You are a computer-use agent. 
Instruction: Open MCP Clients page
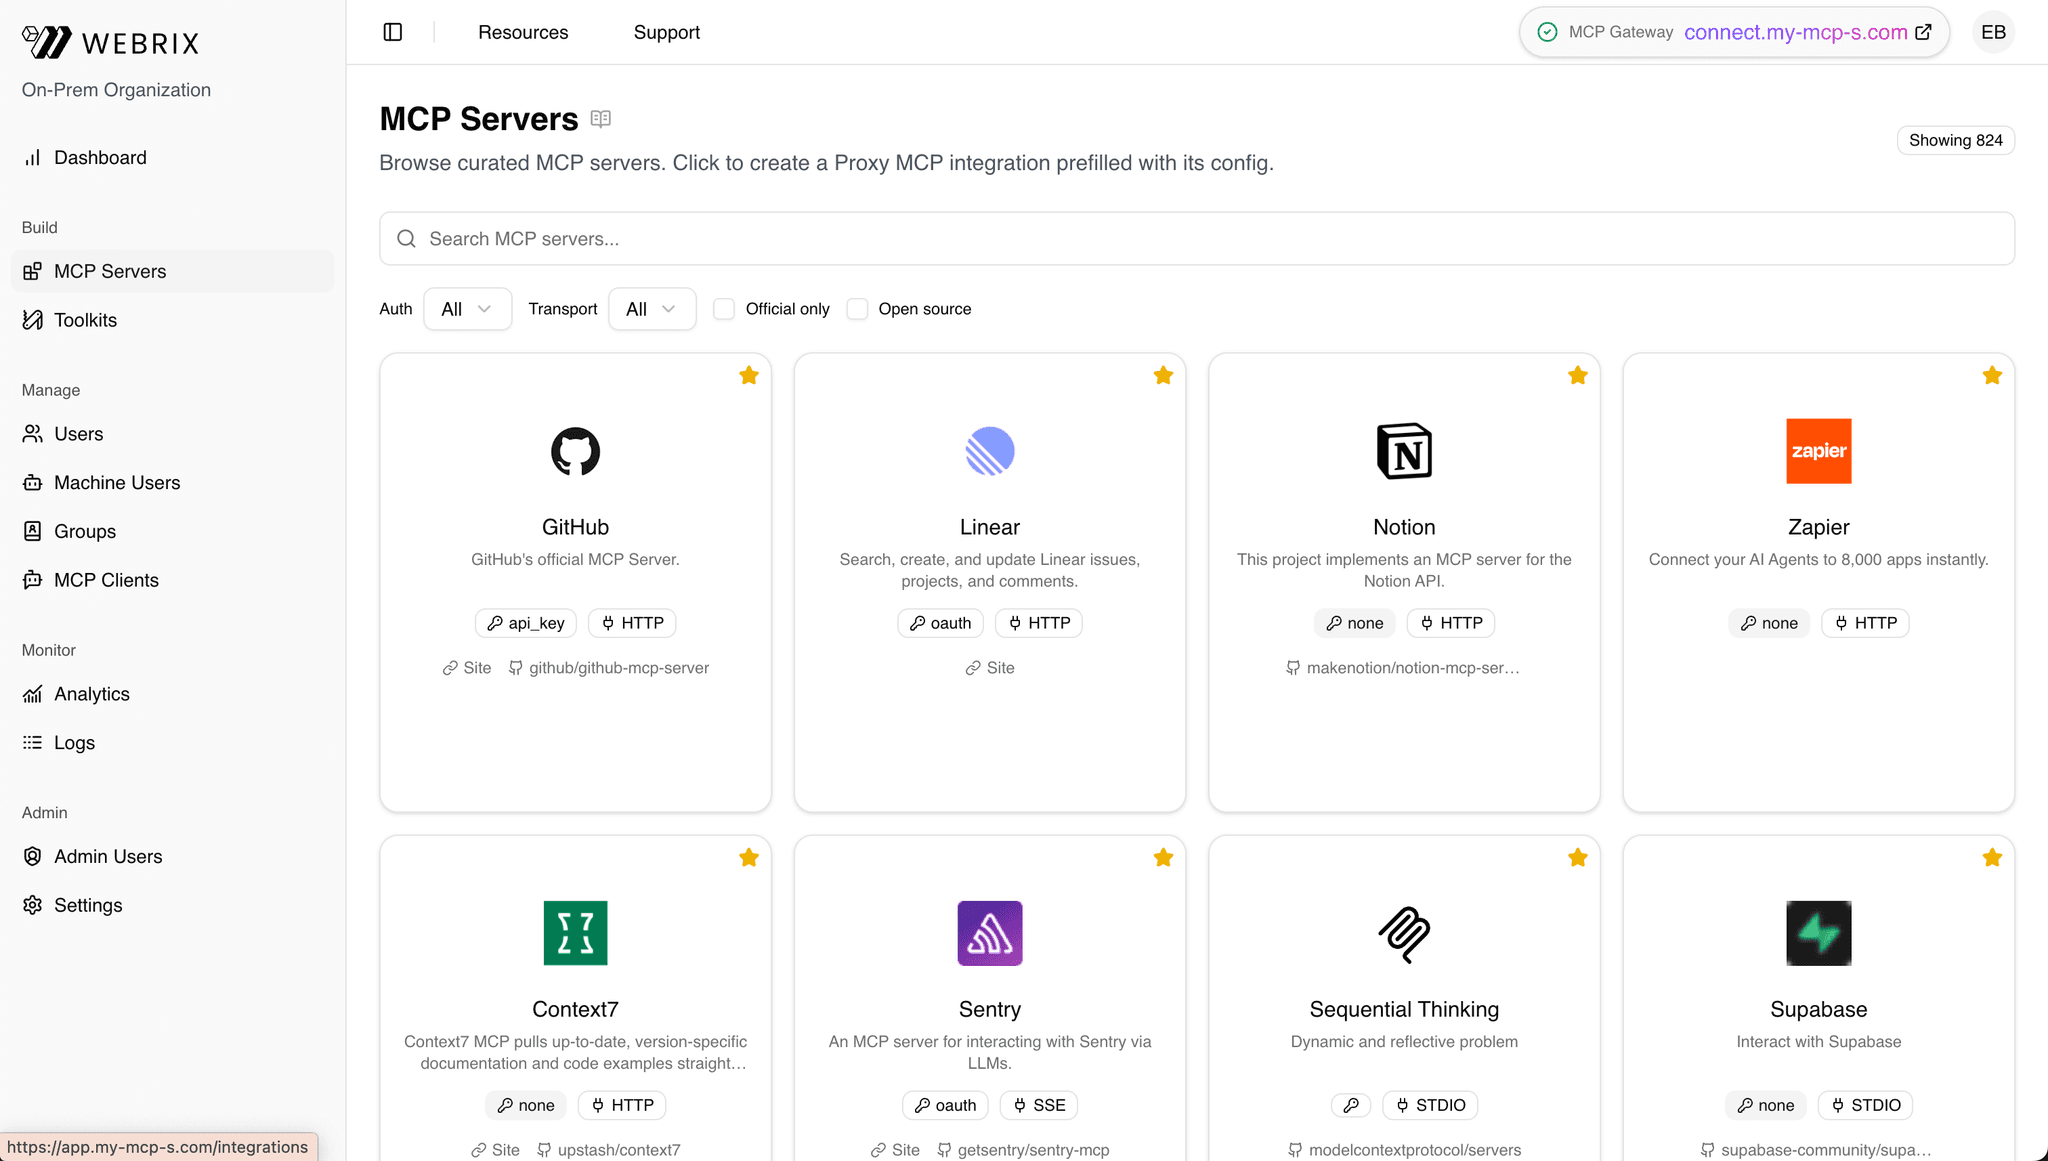click(106, 579)
